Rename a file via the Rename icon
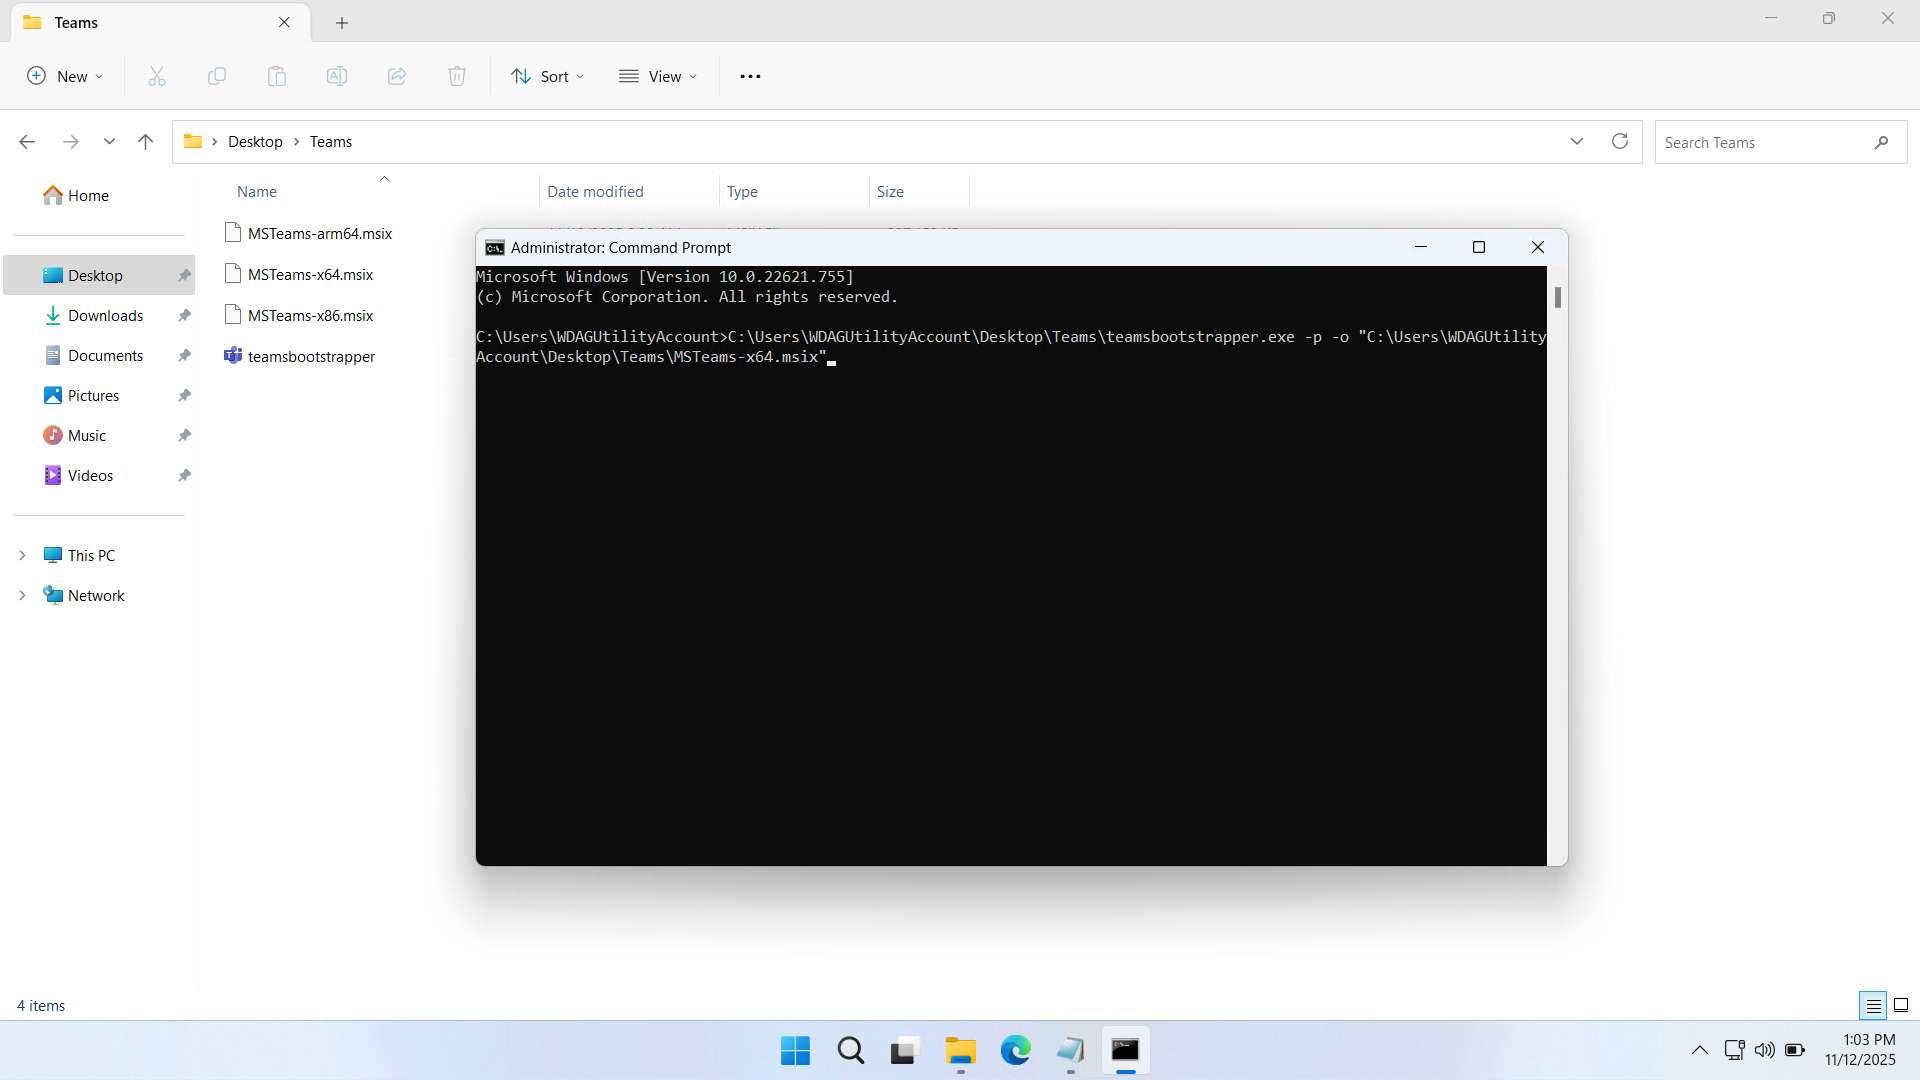The image size is (1920, 1080). (x=337, y=76)
